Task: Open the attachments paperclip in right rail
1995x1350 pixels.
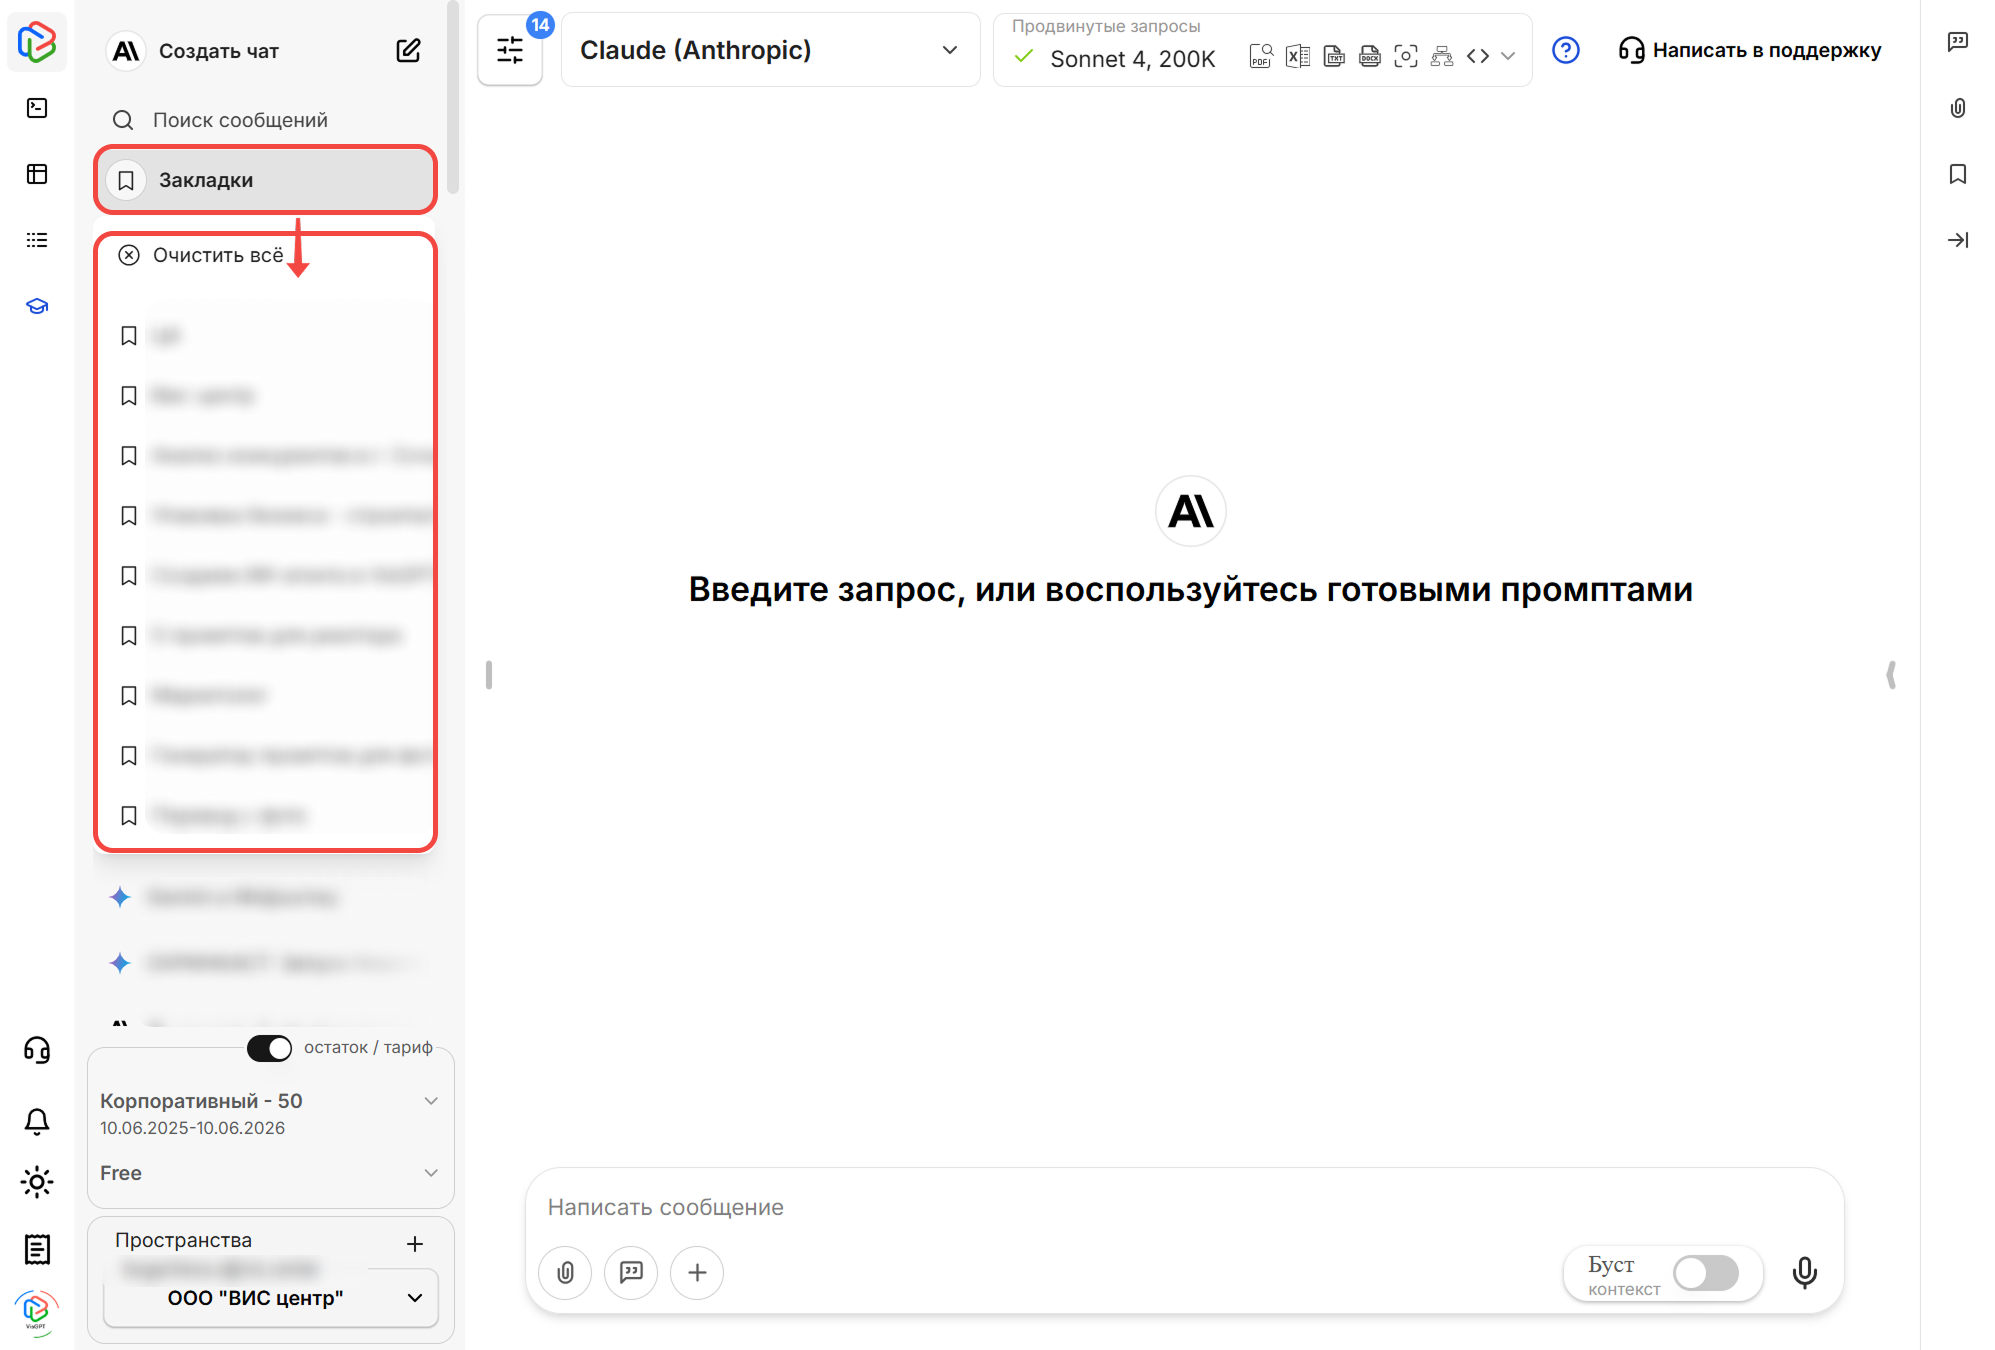Action: pos(1958,108)
